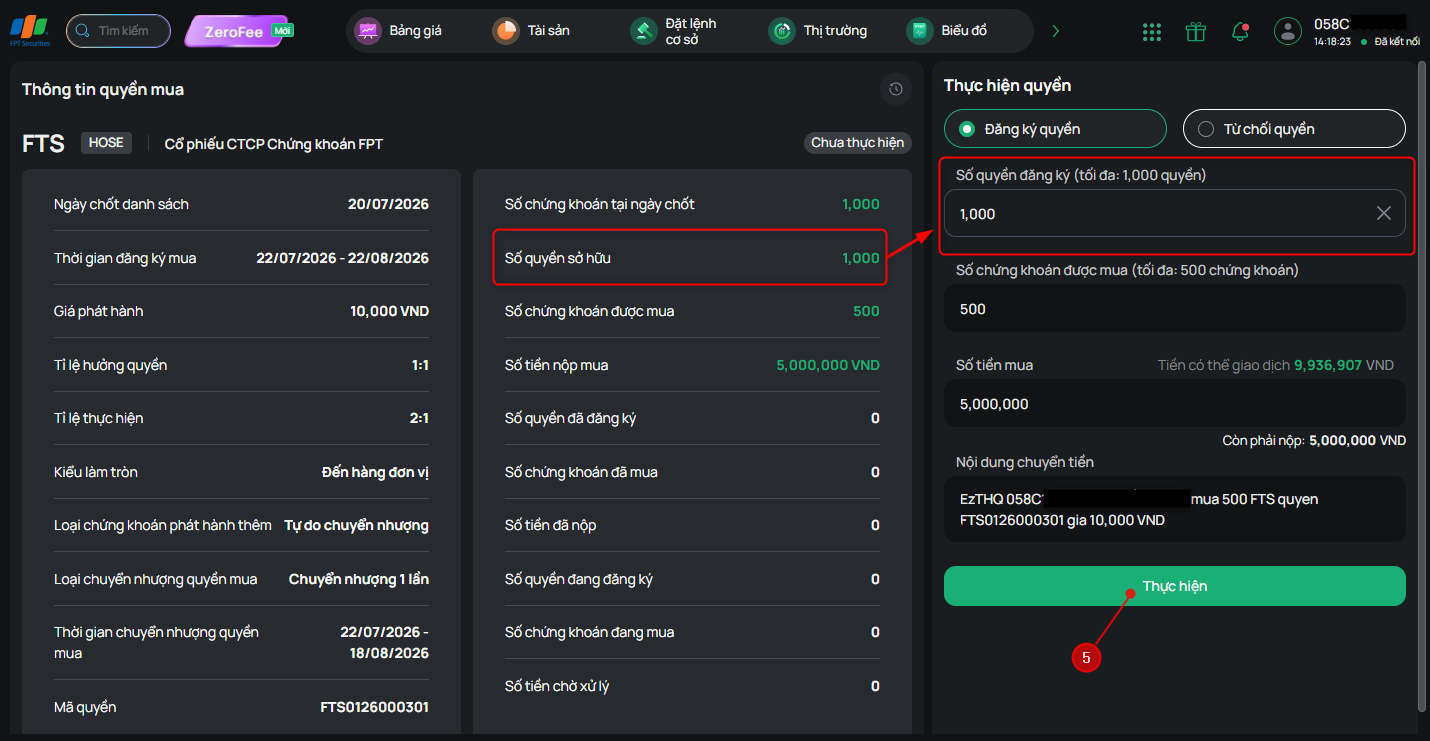
Task: Click the ZeroFee Mới promotion button
Action: click(239, 31)
